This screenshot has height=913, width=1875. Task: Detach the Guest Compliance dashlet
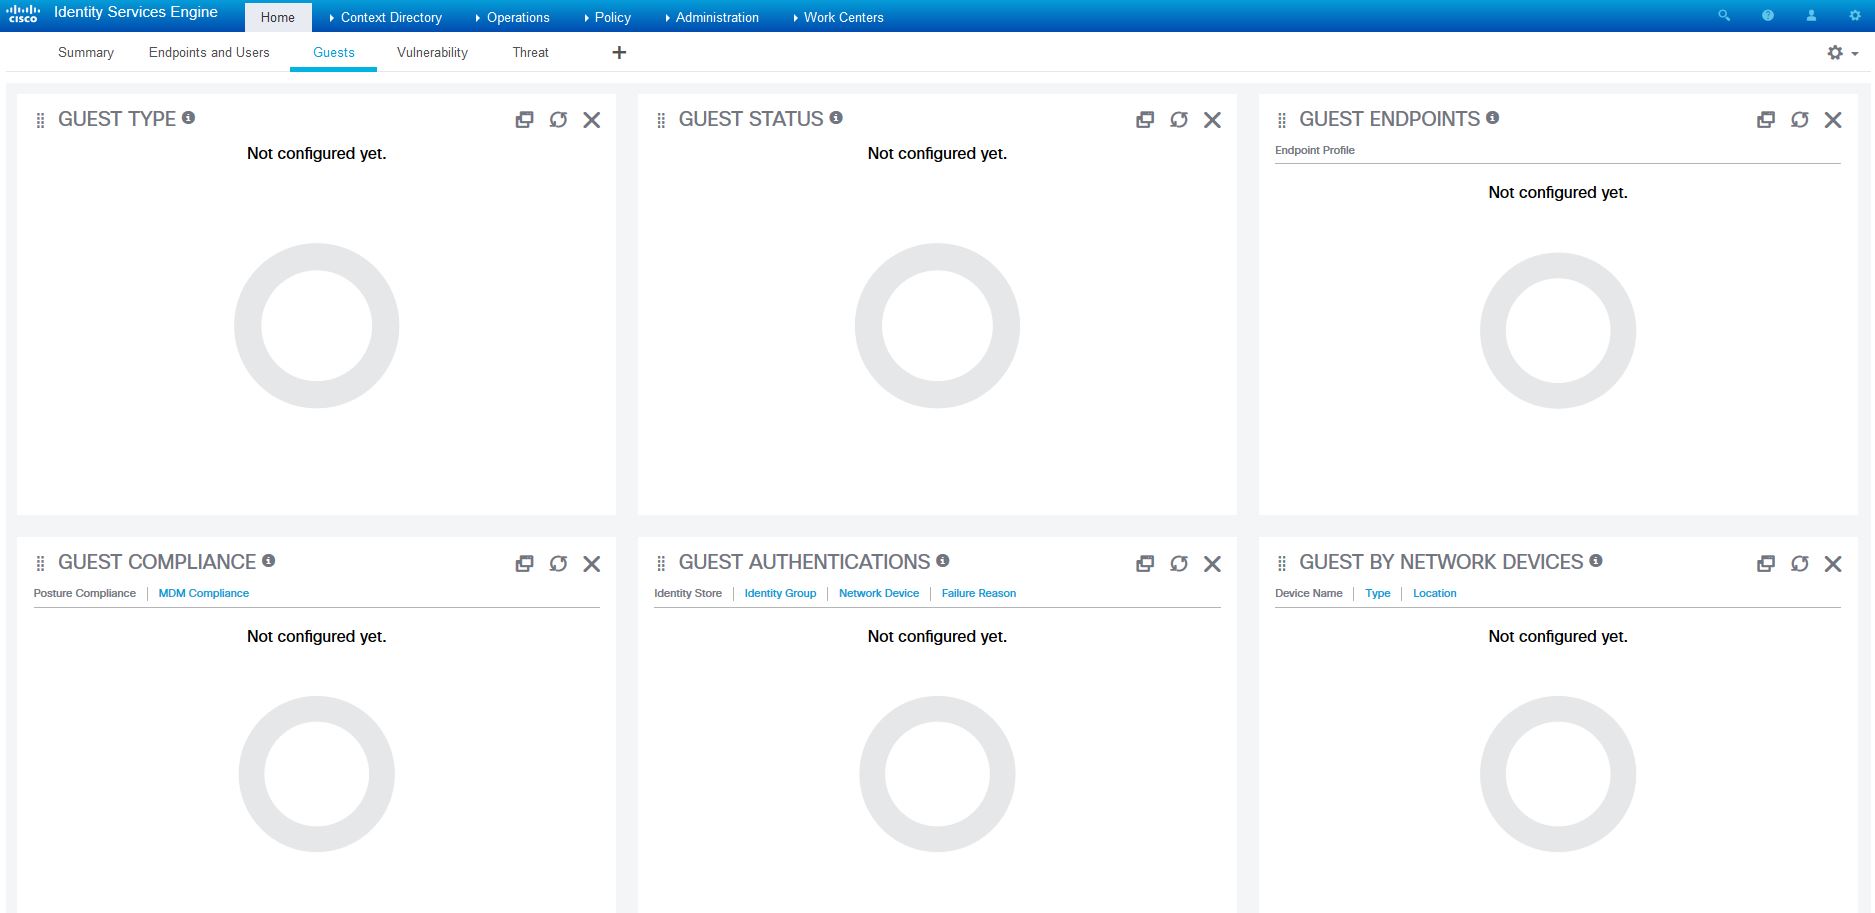tap(524, 564)
